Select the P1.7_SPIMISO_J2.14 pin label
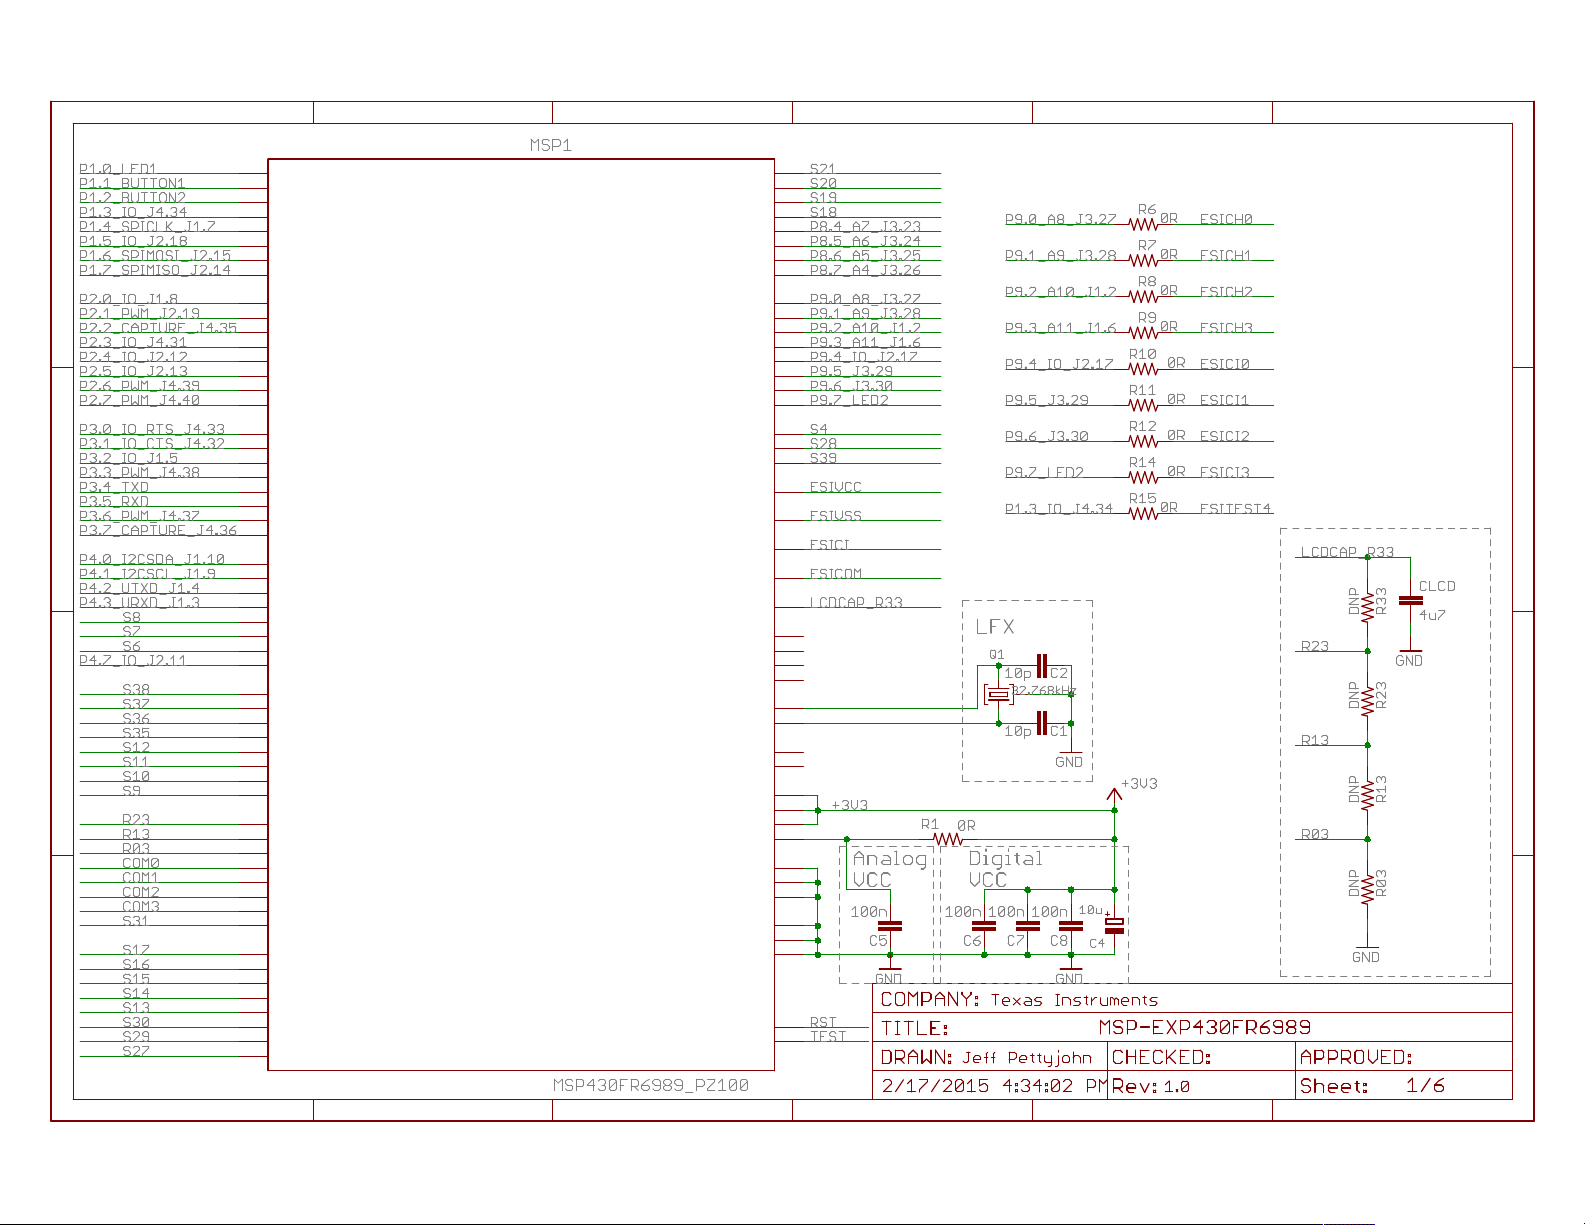Viewport: 1585px width, 1225px height. tap(155, 270)
